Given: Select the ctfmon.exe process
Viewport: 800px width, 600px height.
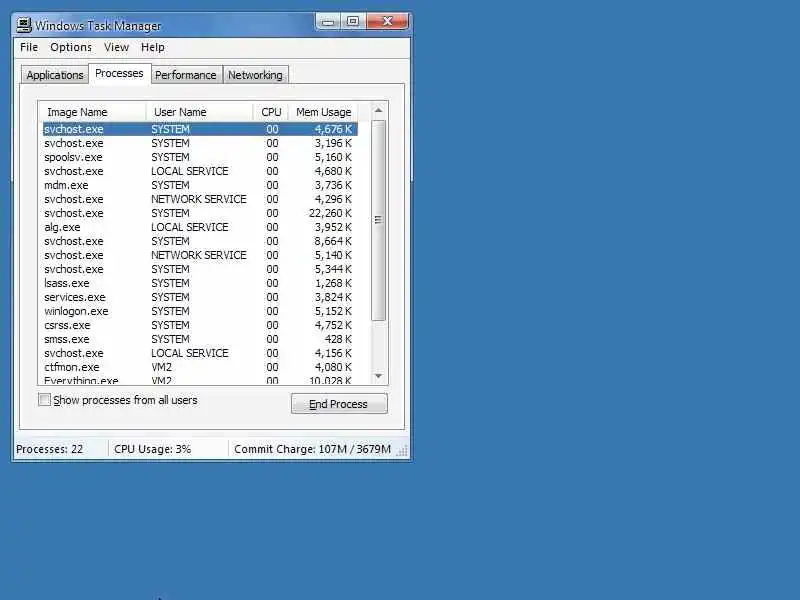Looking at the screenshot, I should coord(199,367).
